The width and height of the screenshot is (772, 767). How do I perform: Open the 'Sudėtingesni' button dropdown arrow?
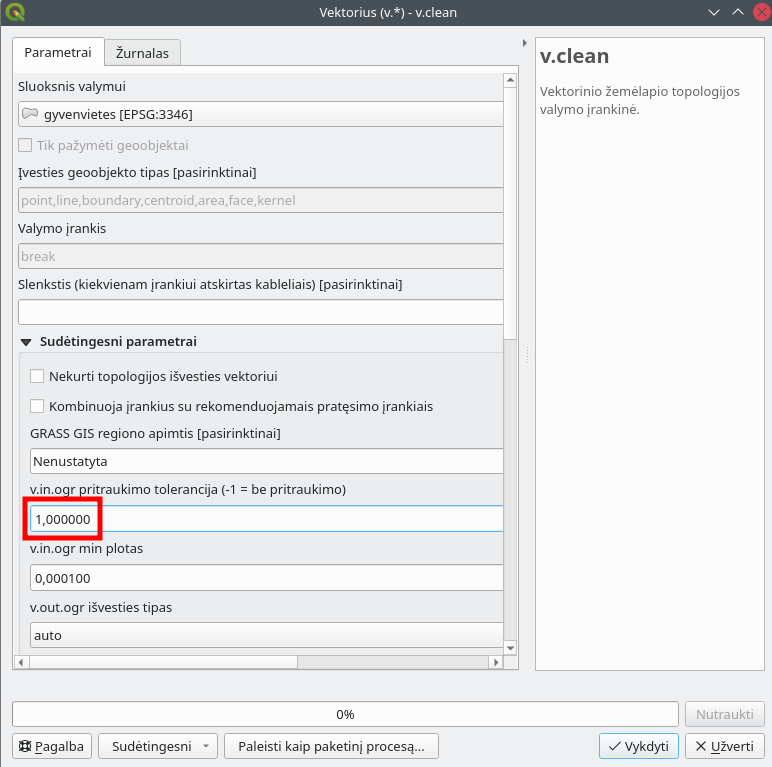click(206, 746)
